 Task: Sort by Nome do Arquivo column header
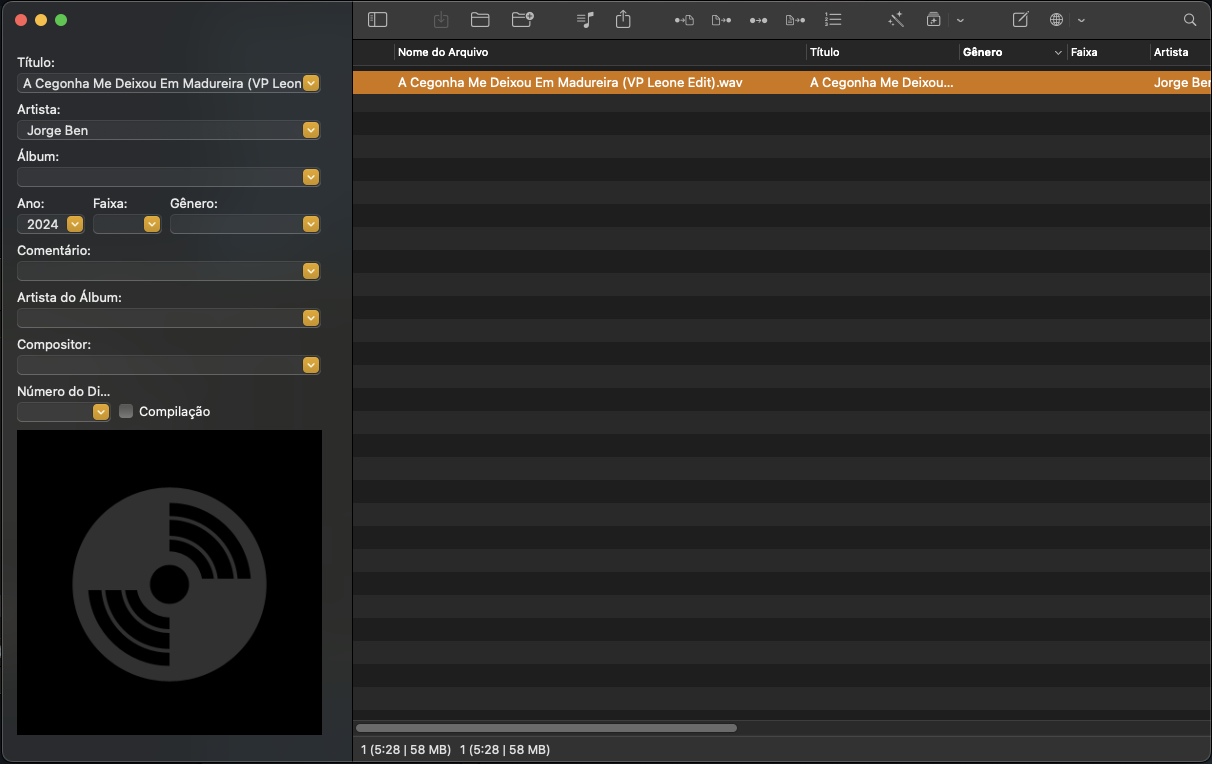pos(600,52)
